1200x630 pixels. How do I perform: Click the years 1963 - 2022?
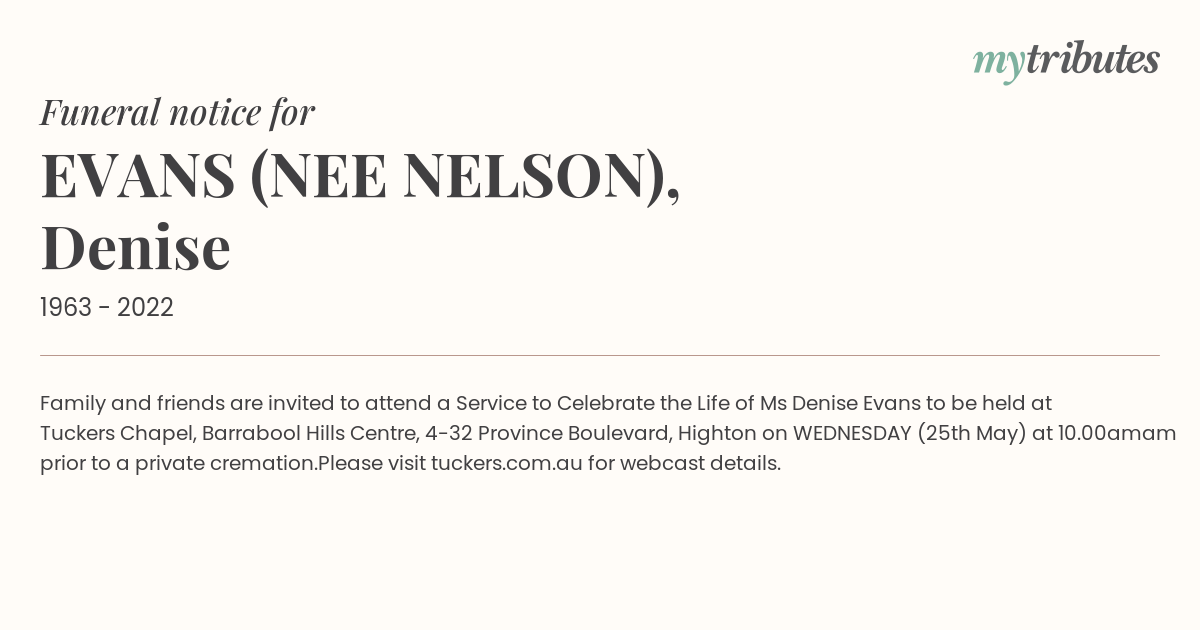click(x=107, y=307)
